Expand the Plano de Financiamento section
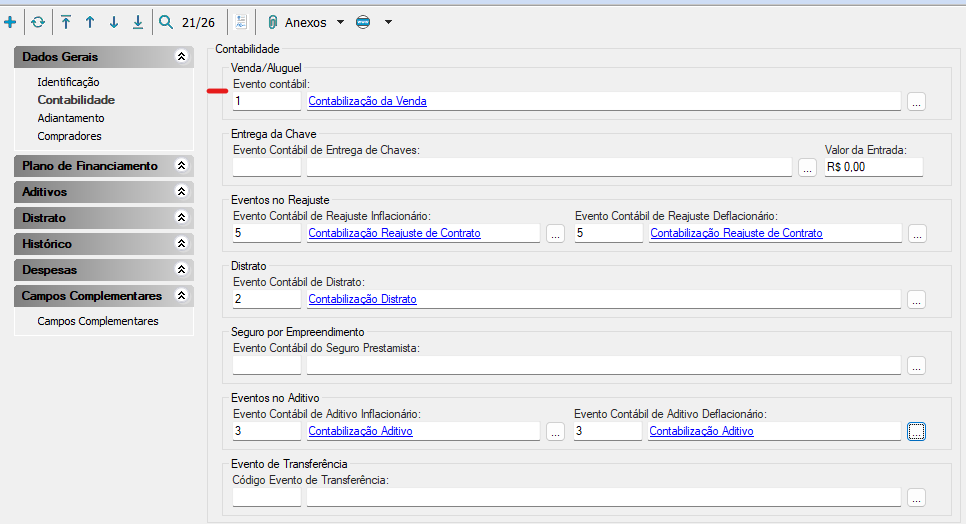This screenshot has width=966, height=524. coord(181,166)
